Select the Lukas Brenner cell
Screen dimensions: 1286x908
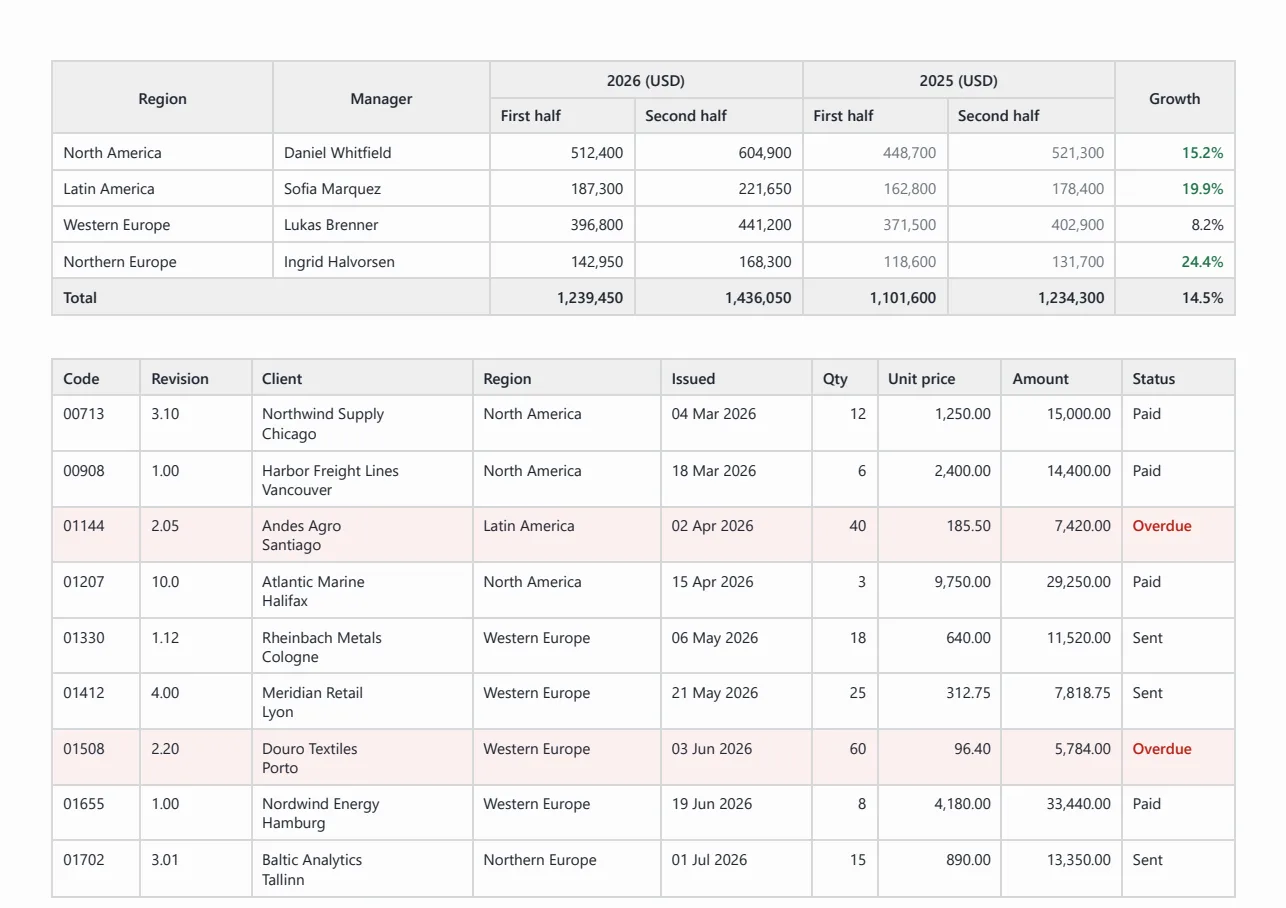pos(381,224)
